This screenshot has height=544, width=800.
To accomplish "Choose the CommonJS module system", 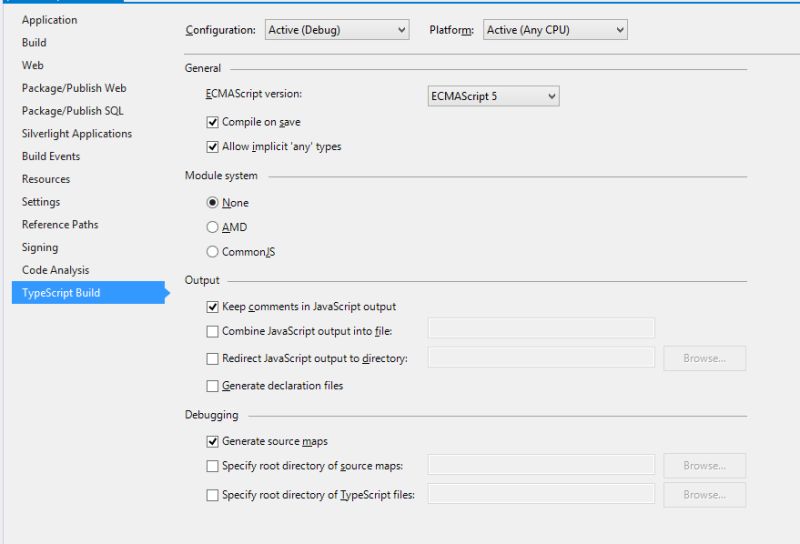I will (x=212, y=252).
